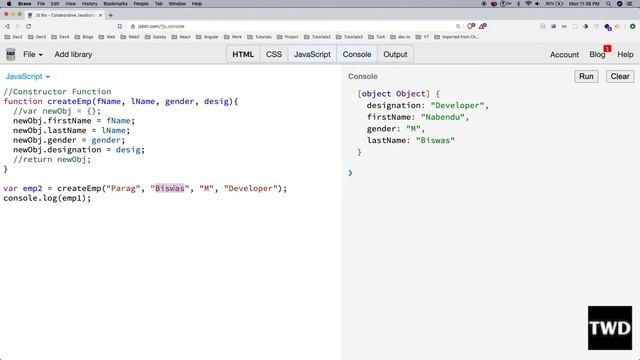Click the bookmark page icon in address bar
Screen dimensions: 640x360
[120, 26]
